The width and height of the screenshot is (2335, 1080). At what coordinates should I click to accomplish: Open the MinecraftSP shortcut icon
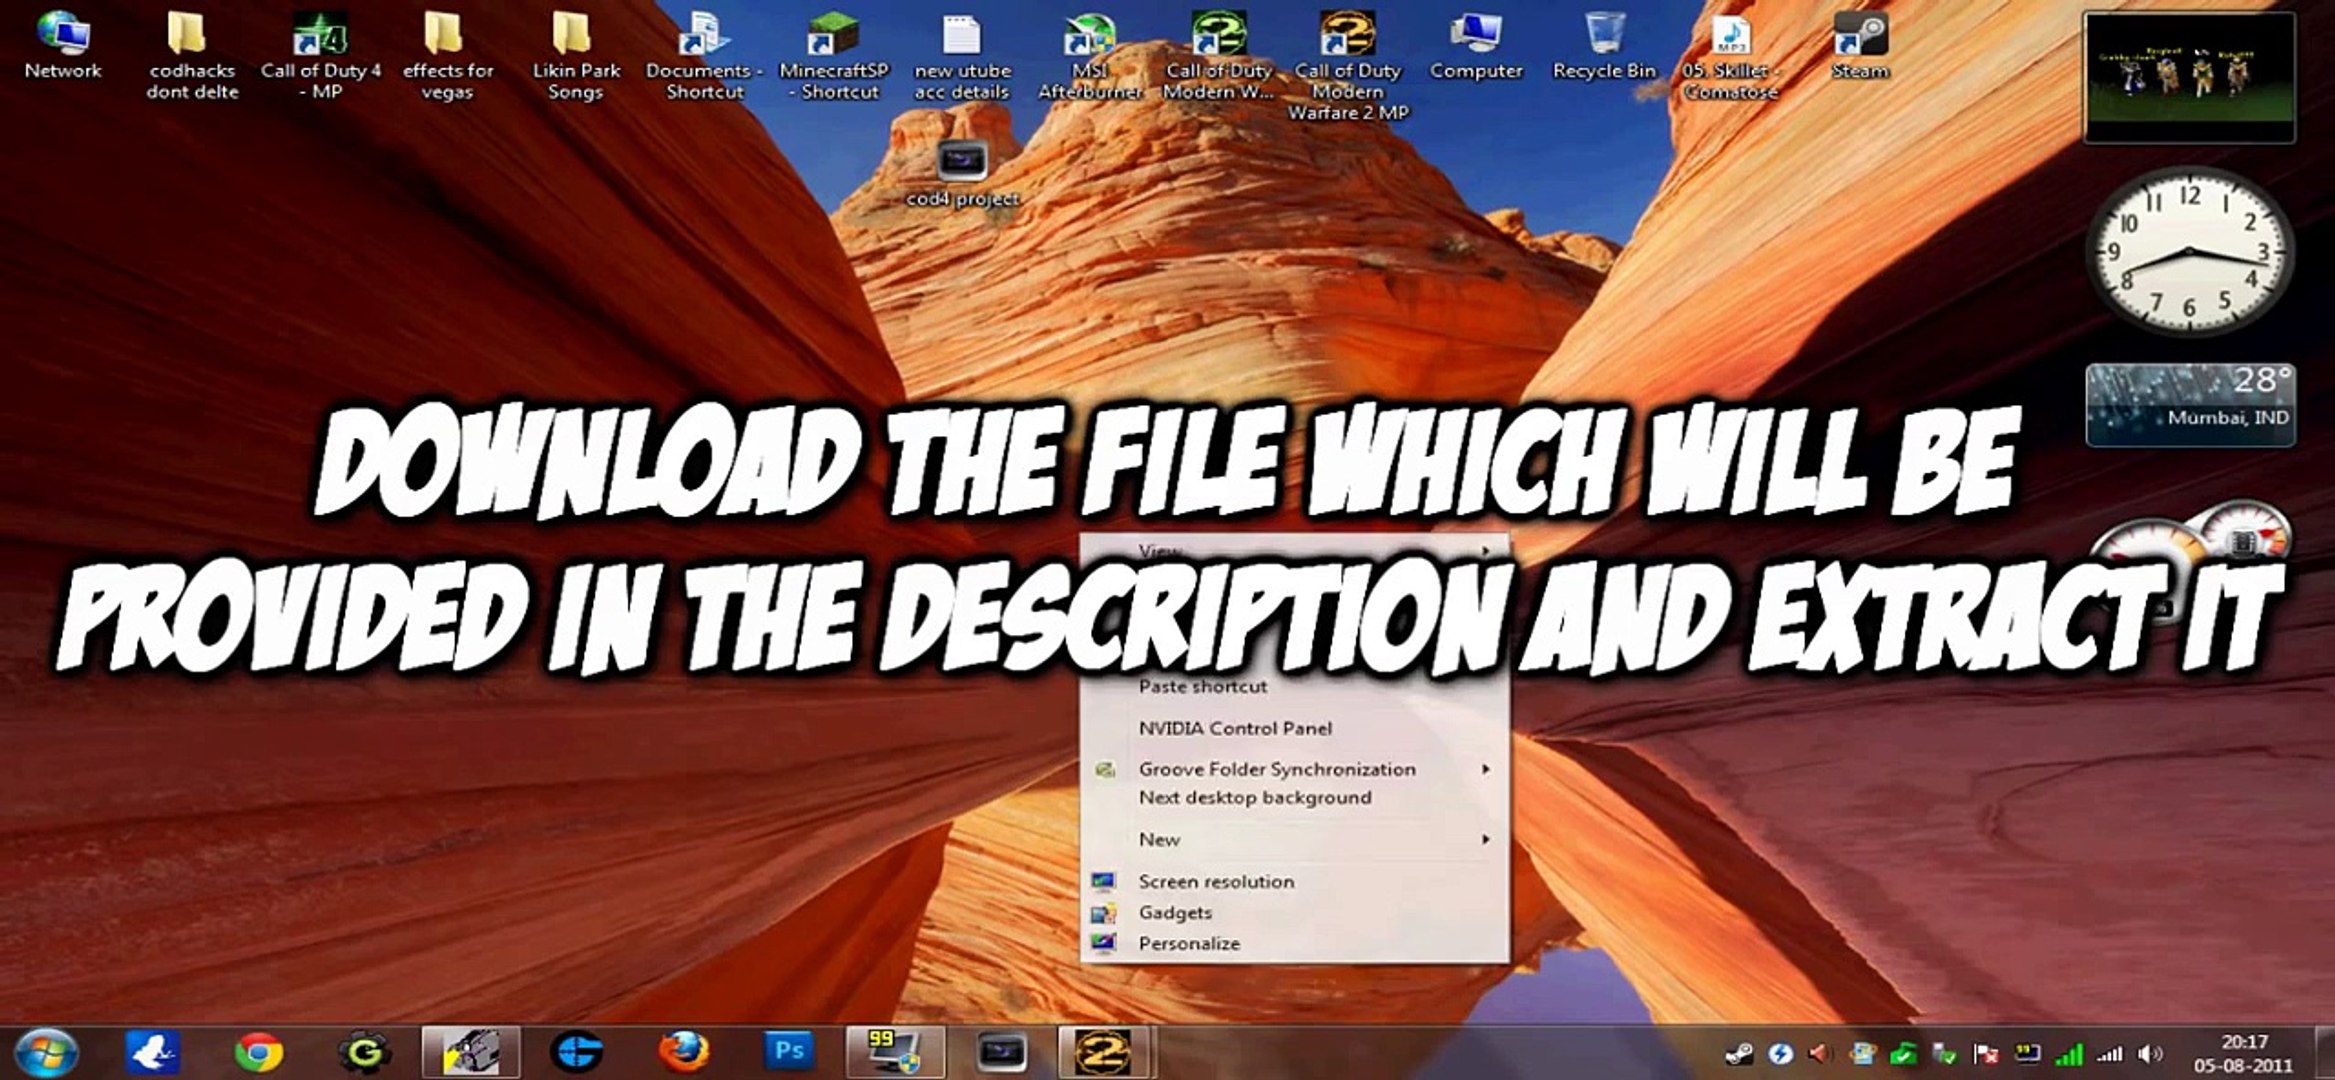833,38
